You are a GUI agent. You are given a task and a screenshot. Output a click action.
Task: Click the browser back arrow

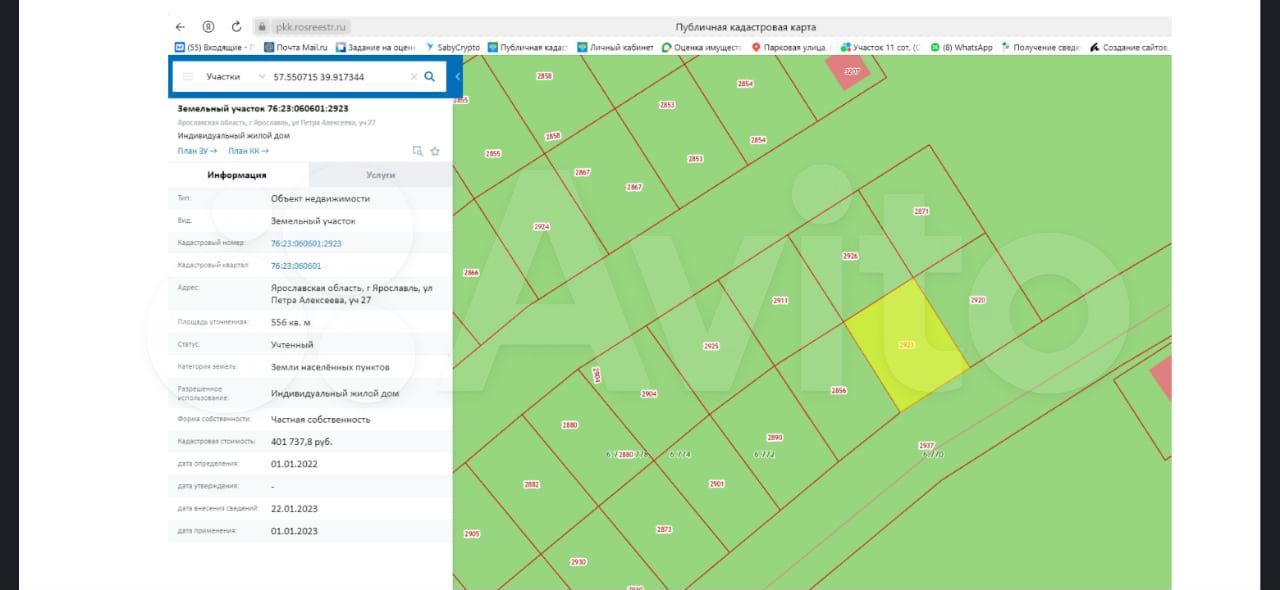coord(180,27)
